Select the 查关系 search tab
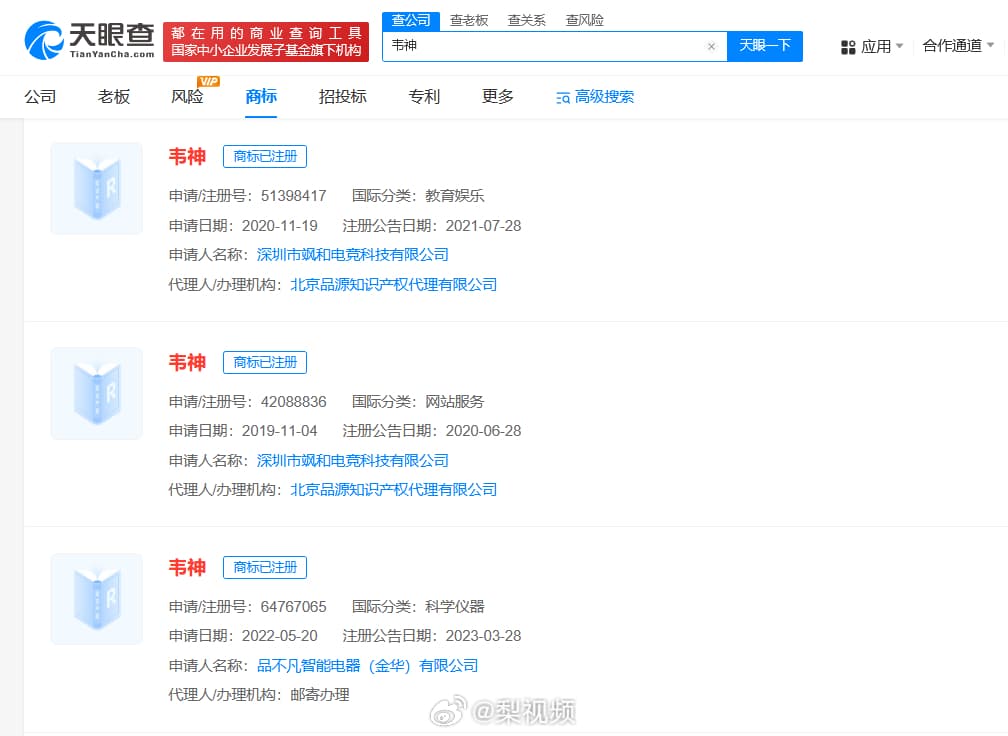Viewport: 1008px width, 736px height. click(x=526, y=21)
